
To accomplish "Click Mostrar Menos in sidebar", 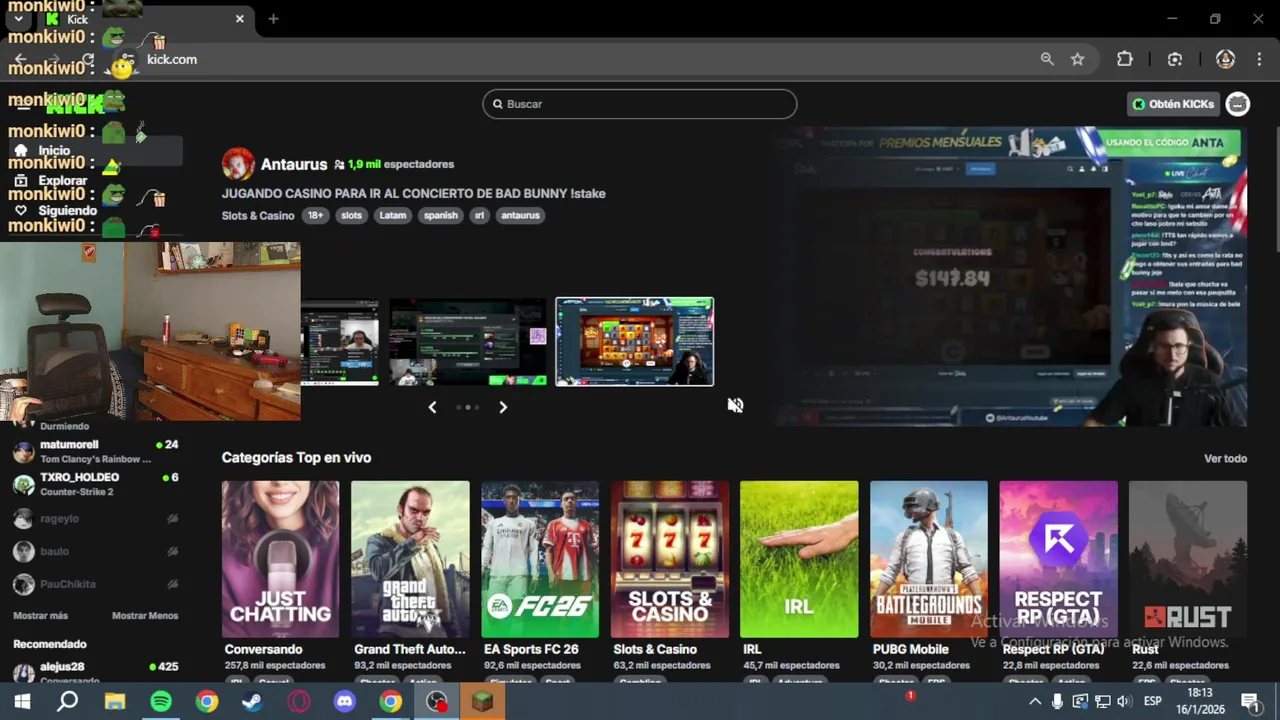I will pyautogui.click(x=145, y=616).
